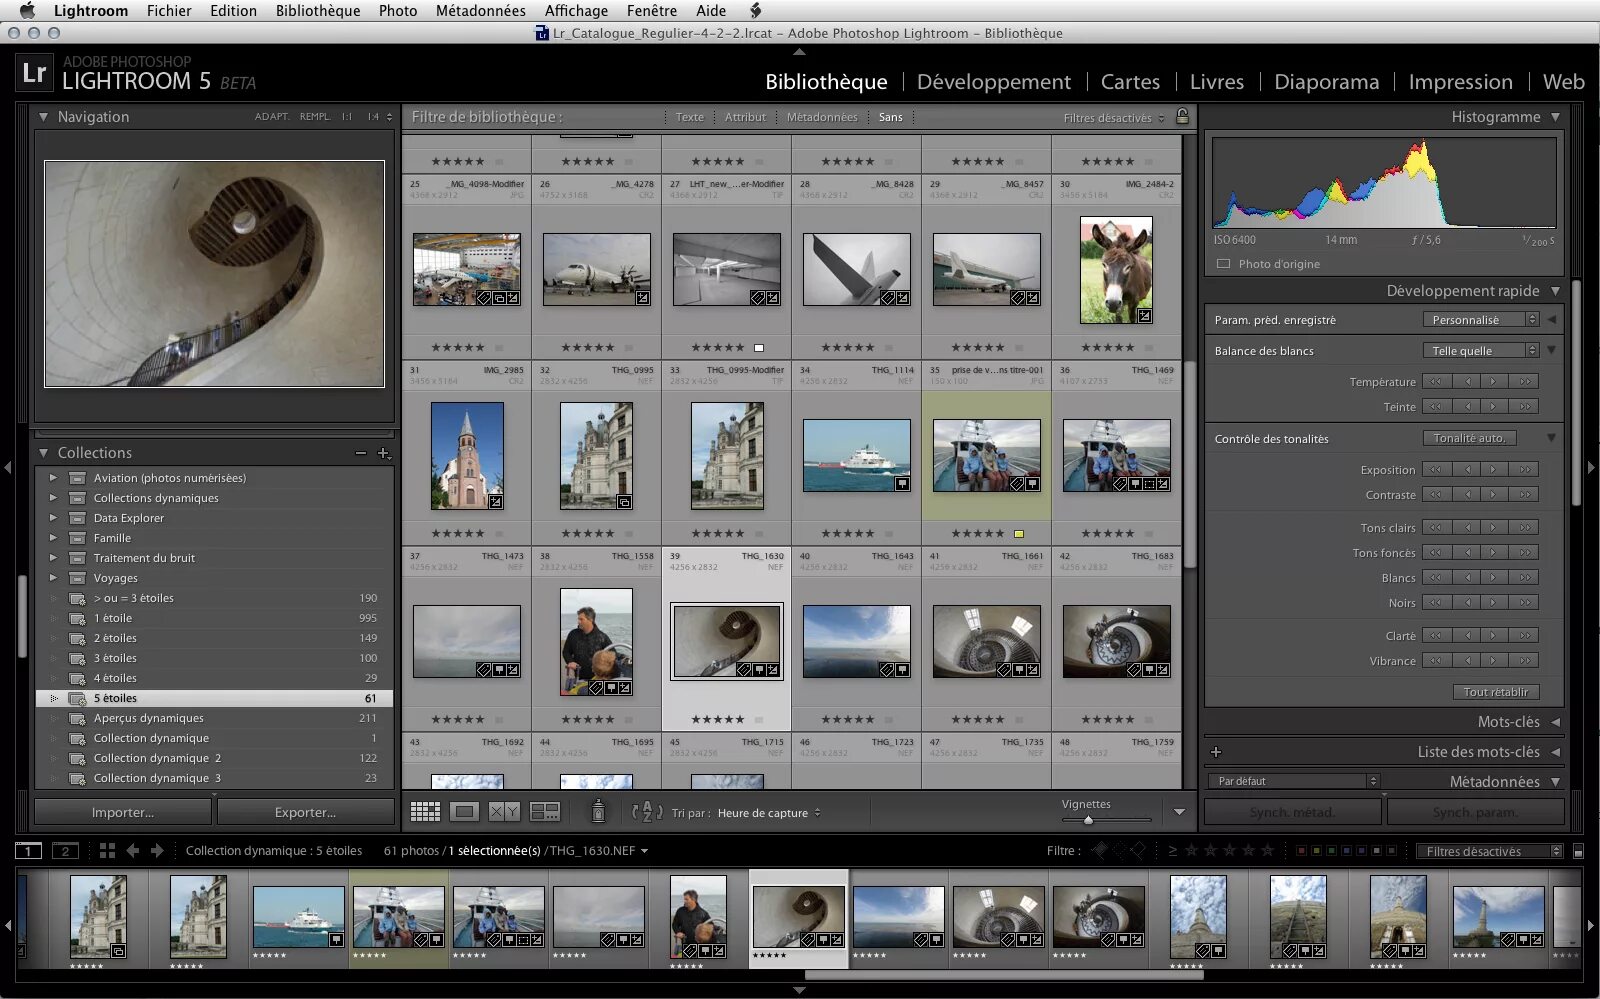This screenshot has height=999, width=1600.
Task: Open Compare view (XY) in the toolbar
Action: tap(504, 812)
